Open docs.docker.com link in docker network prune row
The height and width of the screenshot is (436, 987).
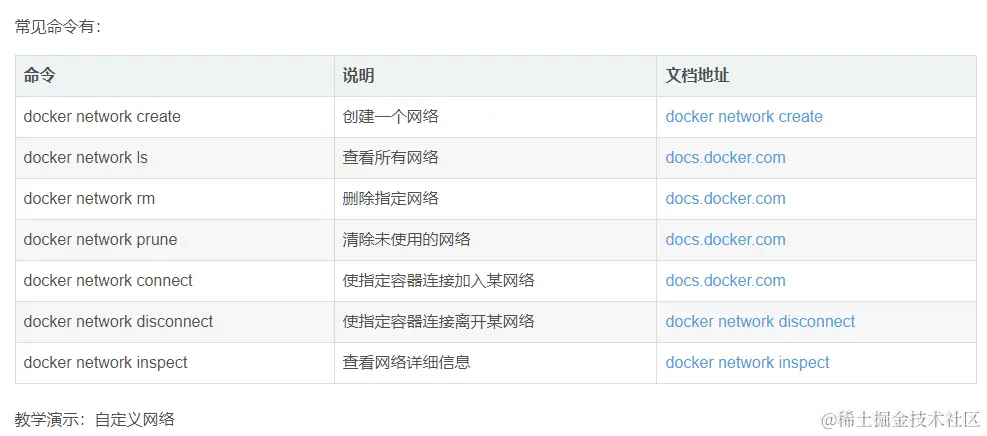[725, 240]
